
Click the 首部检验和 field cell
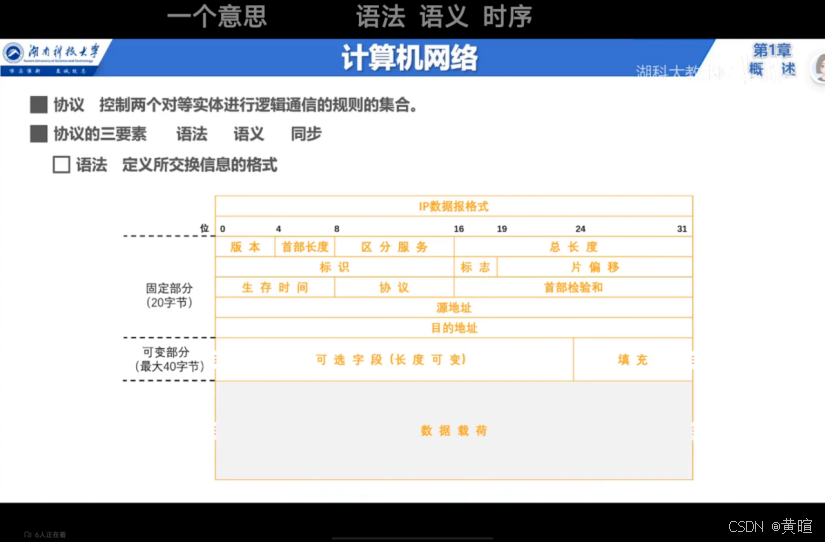(574, 287)
